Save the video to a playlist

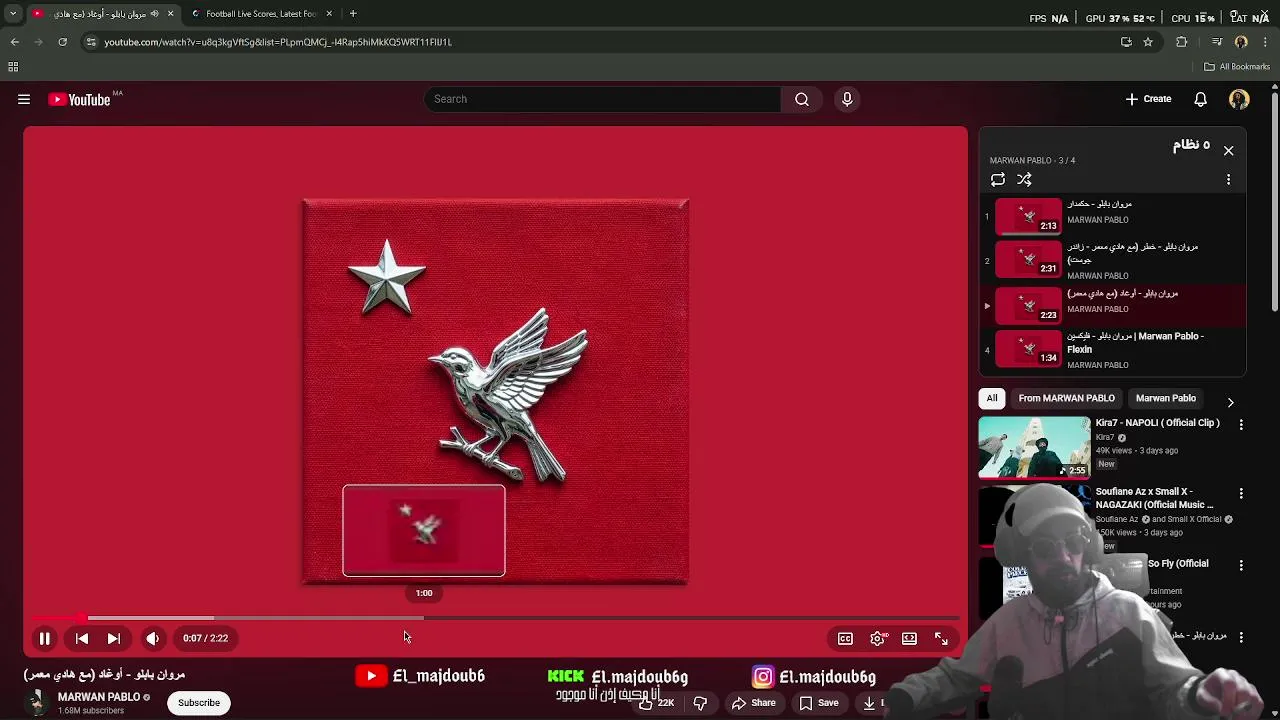pyautogui.click(x=818, y=703)
